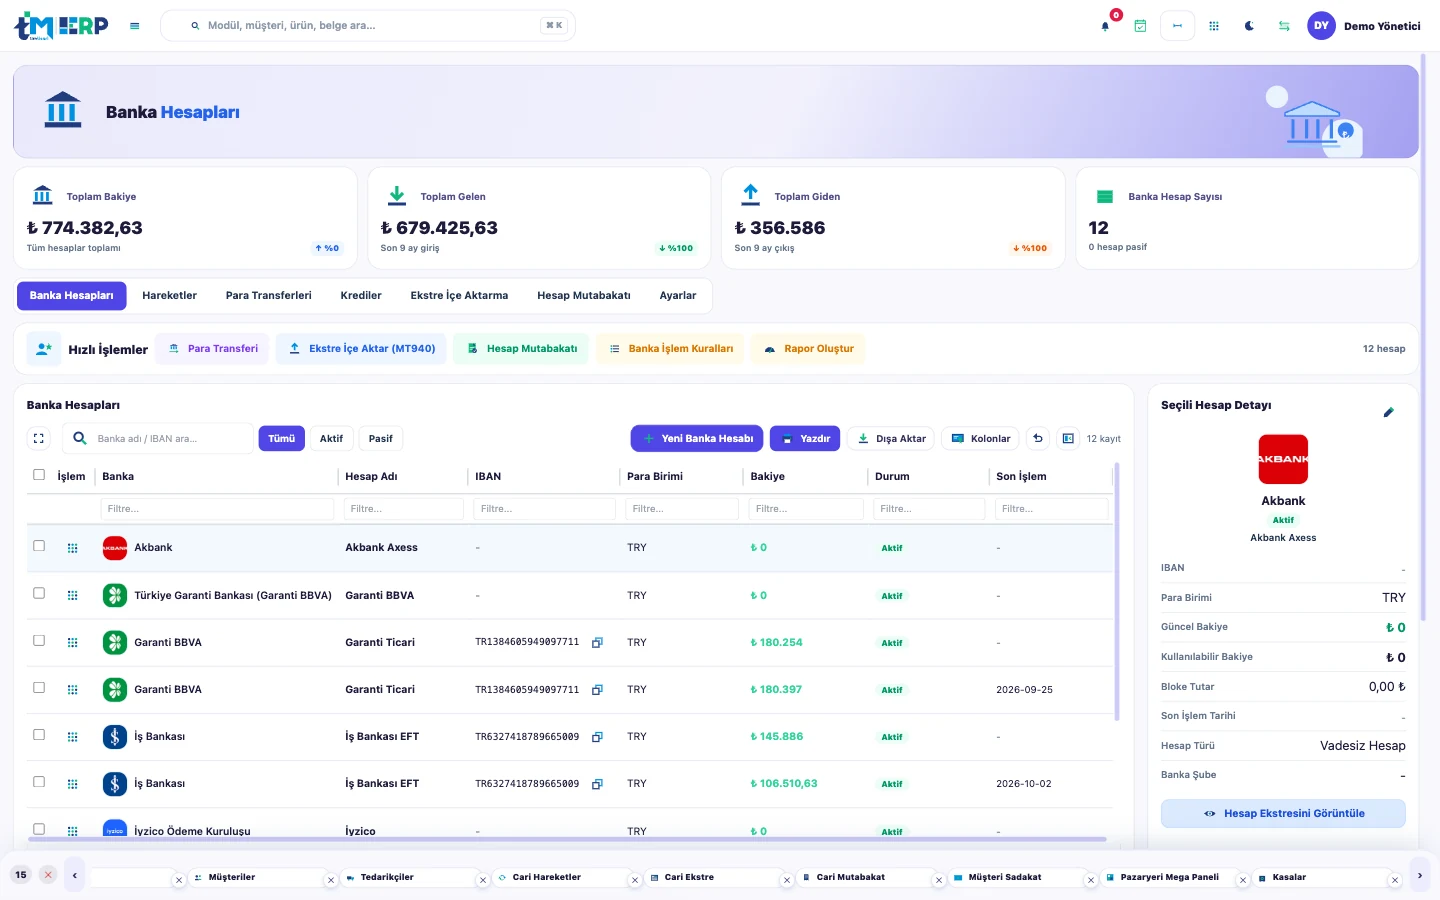Open the notifications bell

(x=1105, y=26)
